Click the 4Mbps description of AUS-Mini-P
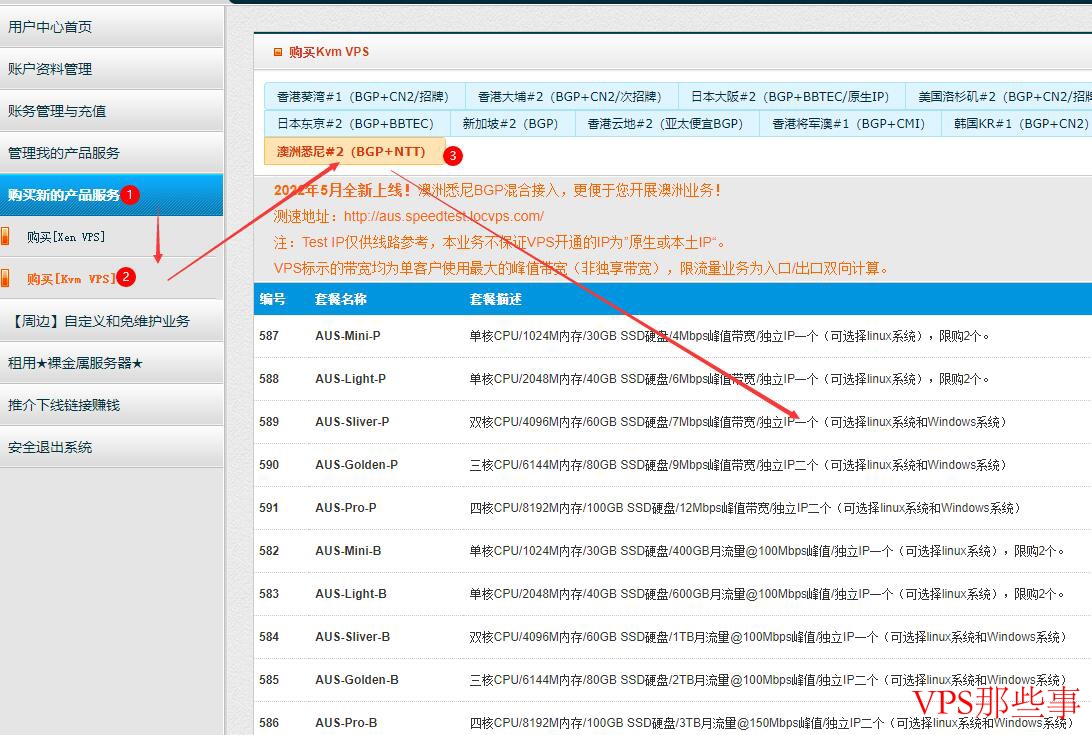 [x=729, y=336]
